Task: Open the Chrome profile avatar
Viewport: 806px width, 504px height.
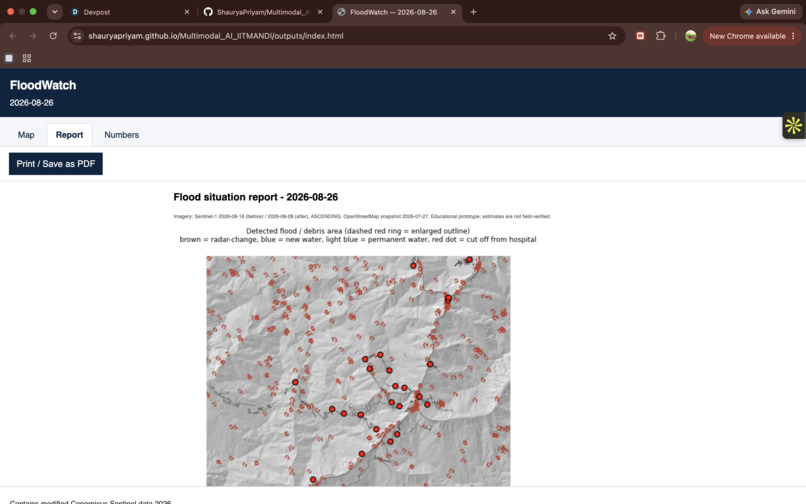Action: 690,36
